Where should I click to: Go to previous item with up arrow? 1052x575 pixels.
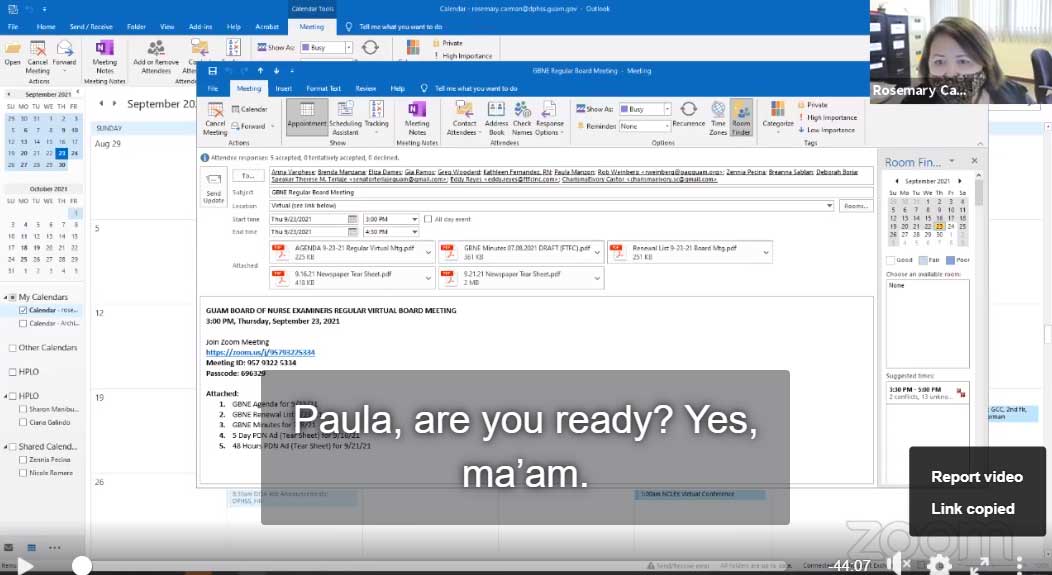(260, 70)
